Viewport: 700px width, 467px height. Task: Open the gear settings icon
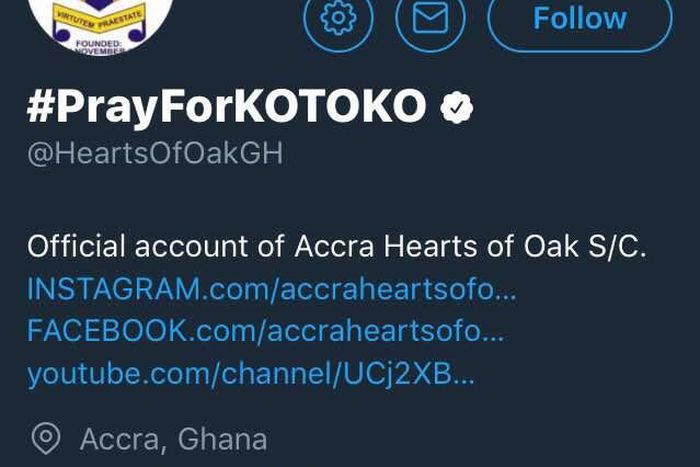[x=338, y=18]
